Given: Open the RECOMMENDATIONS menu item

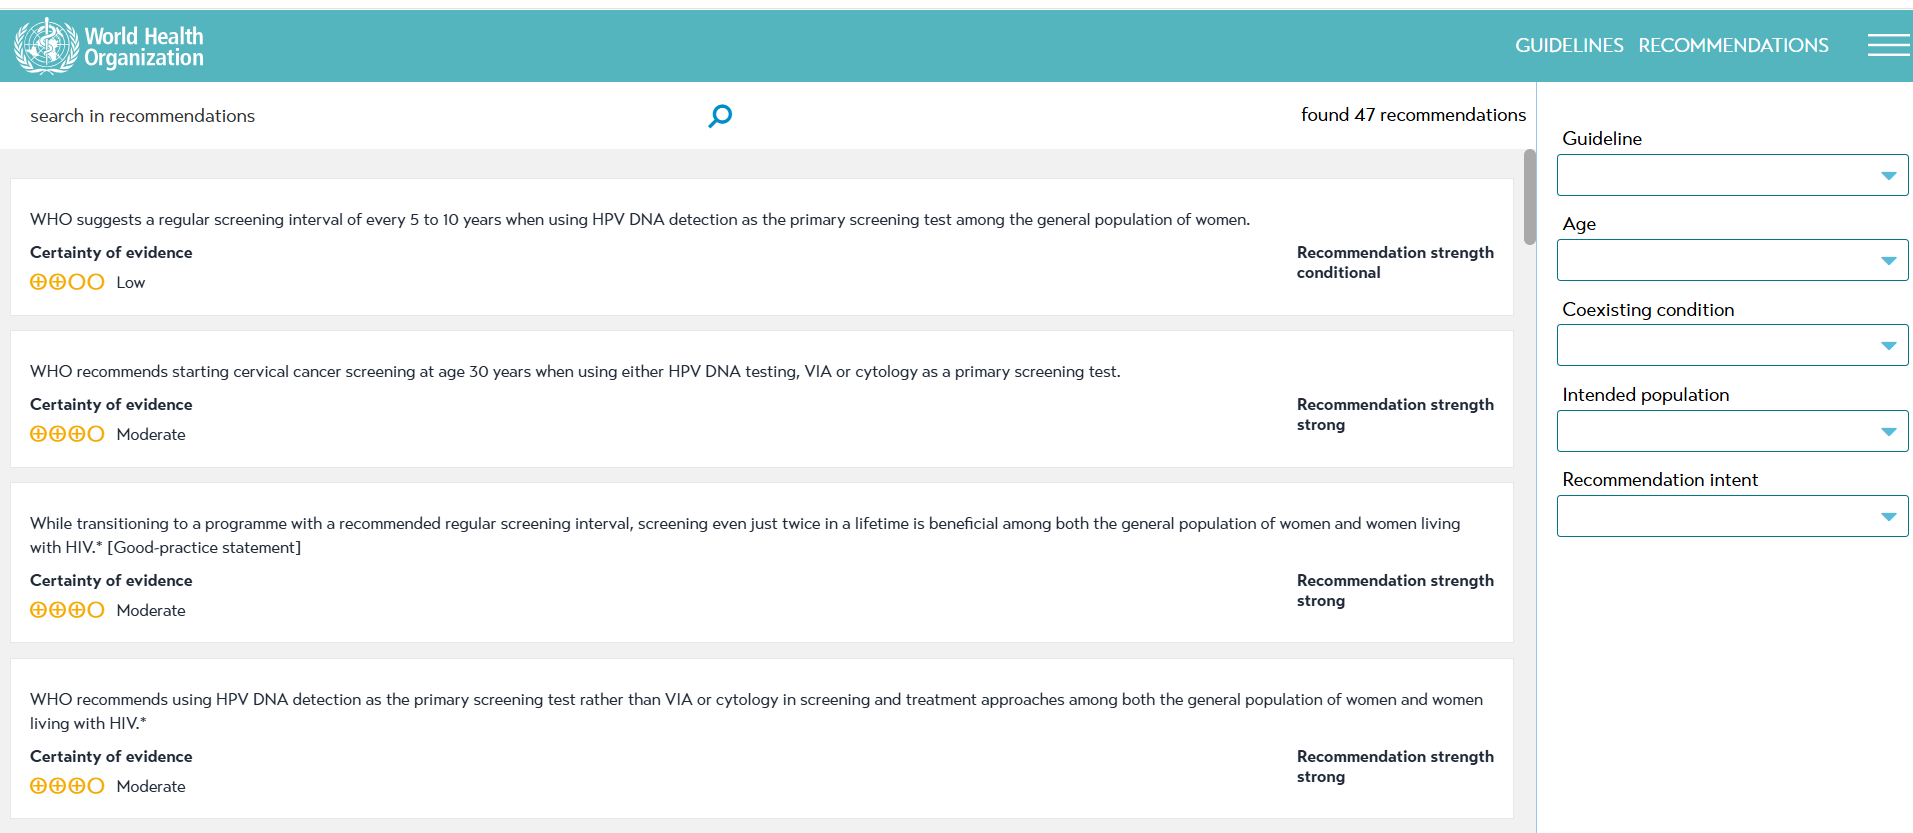Looking at the screenshot, I should click(1733, 45).
